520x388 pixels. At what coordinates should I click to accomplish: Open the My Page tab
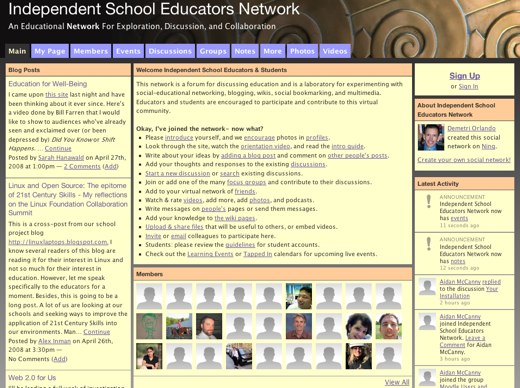pyautogui.click(x=50, y=51)
